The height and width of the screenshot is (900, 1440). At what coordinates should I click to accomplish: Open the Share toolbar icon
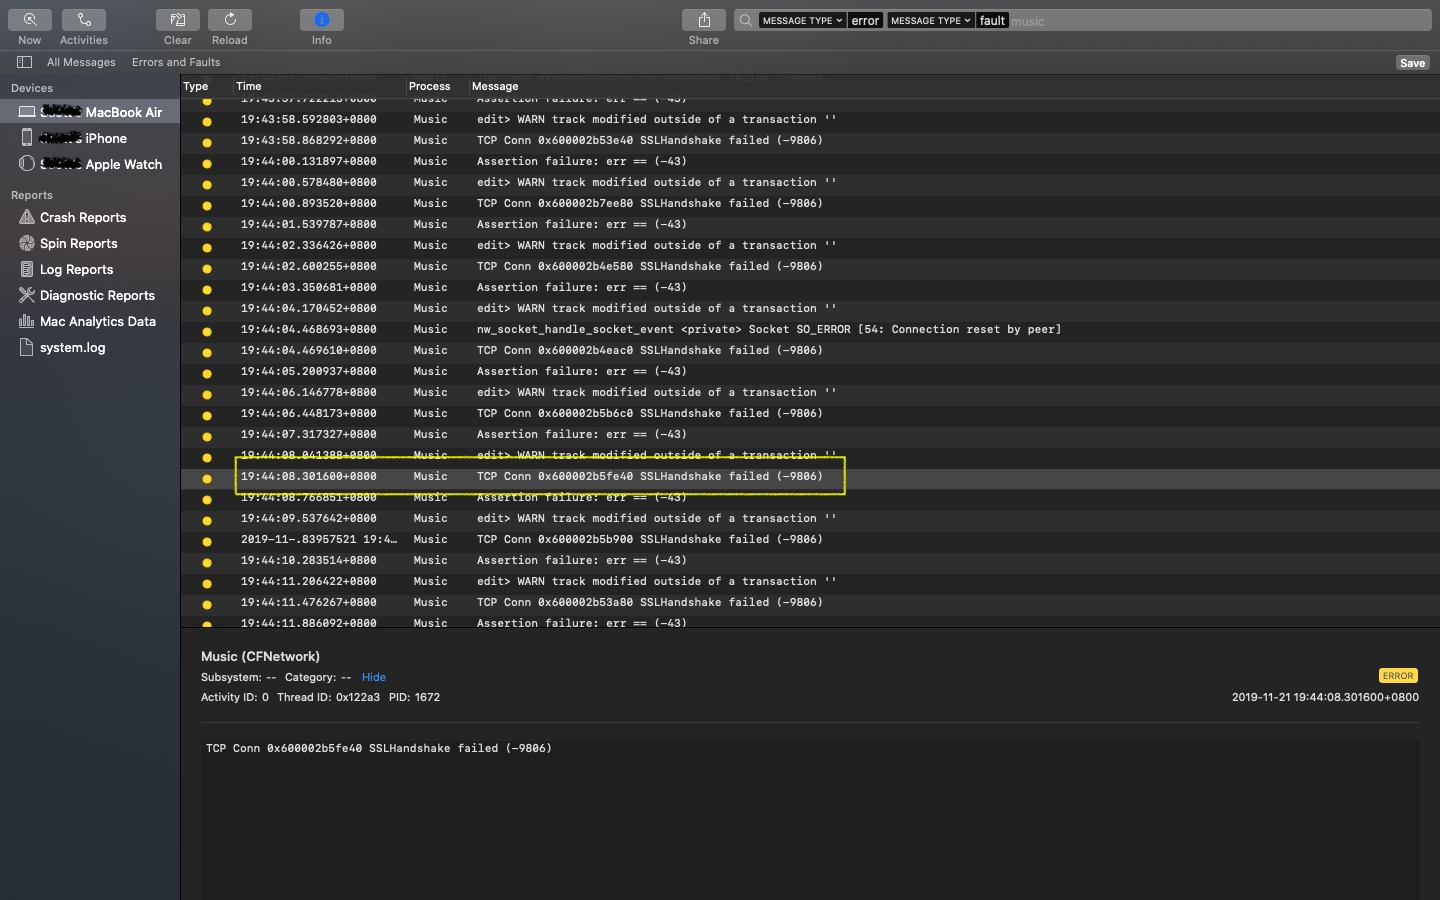[x=704, y=20]
